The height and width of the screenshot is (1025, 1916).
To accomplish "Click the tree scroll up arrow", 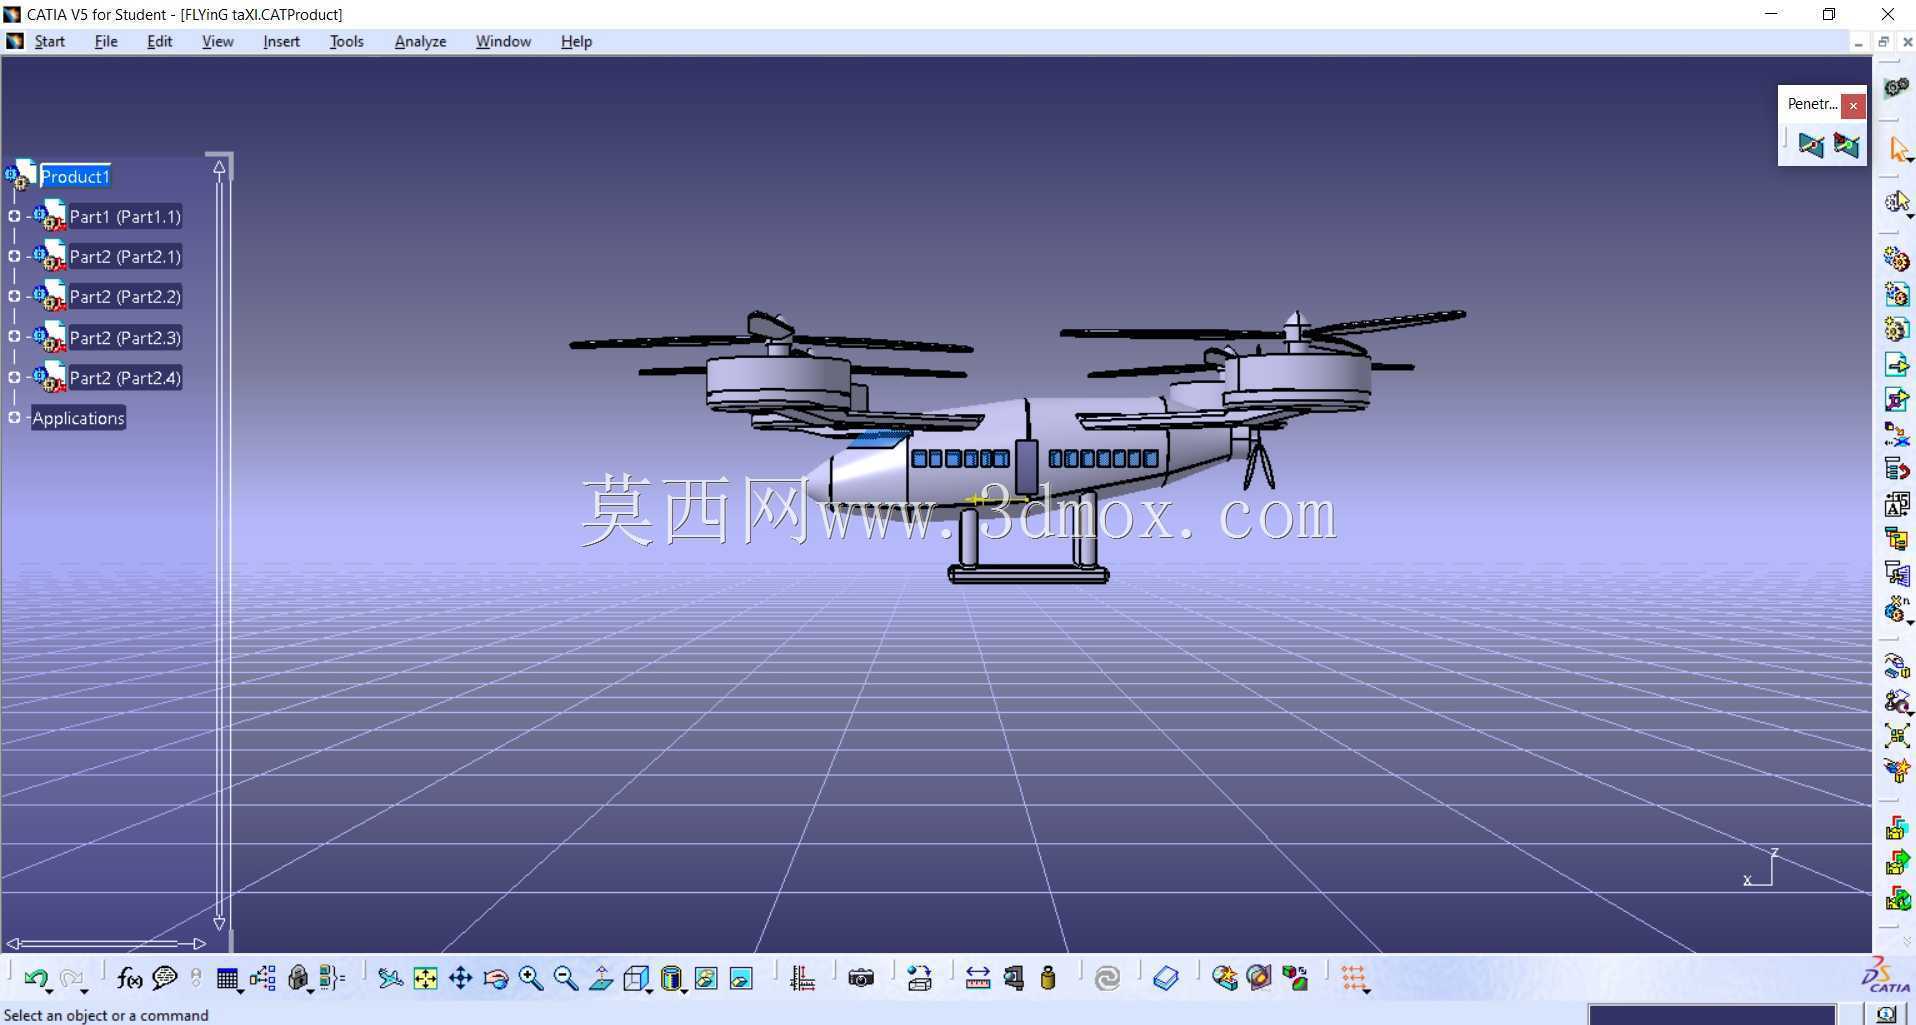I will (219, 168).
